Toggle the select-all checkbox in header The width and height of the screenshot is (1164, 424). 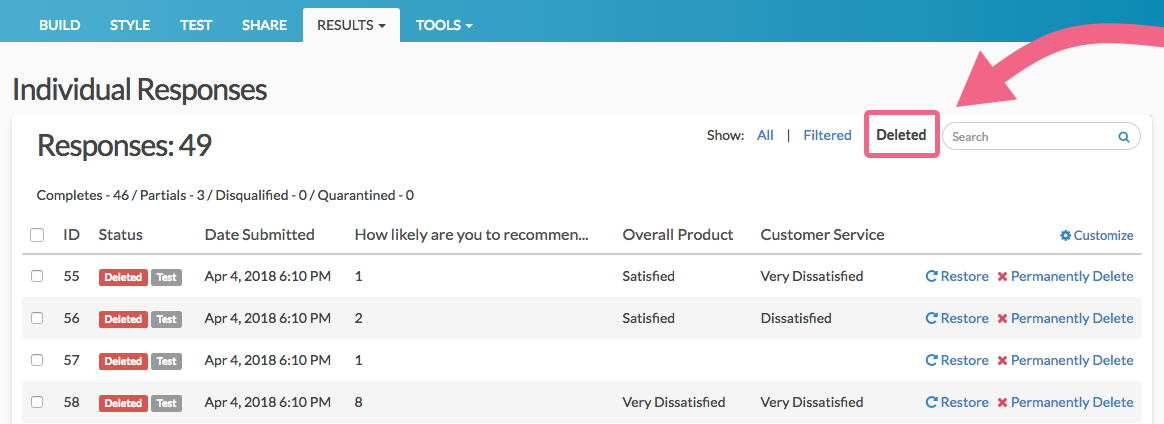[x=37, y=236]
